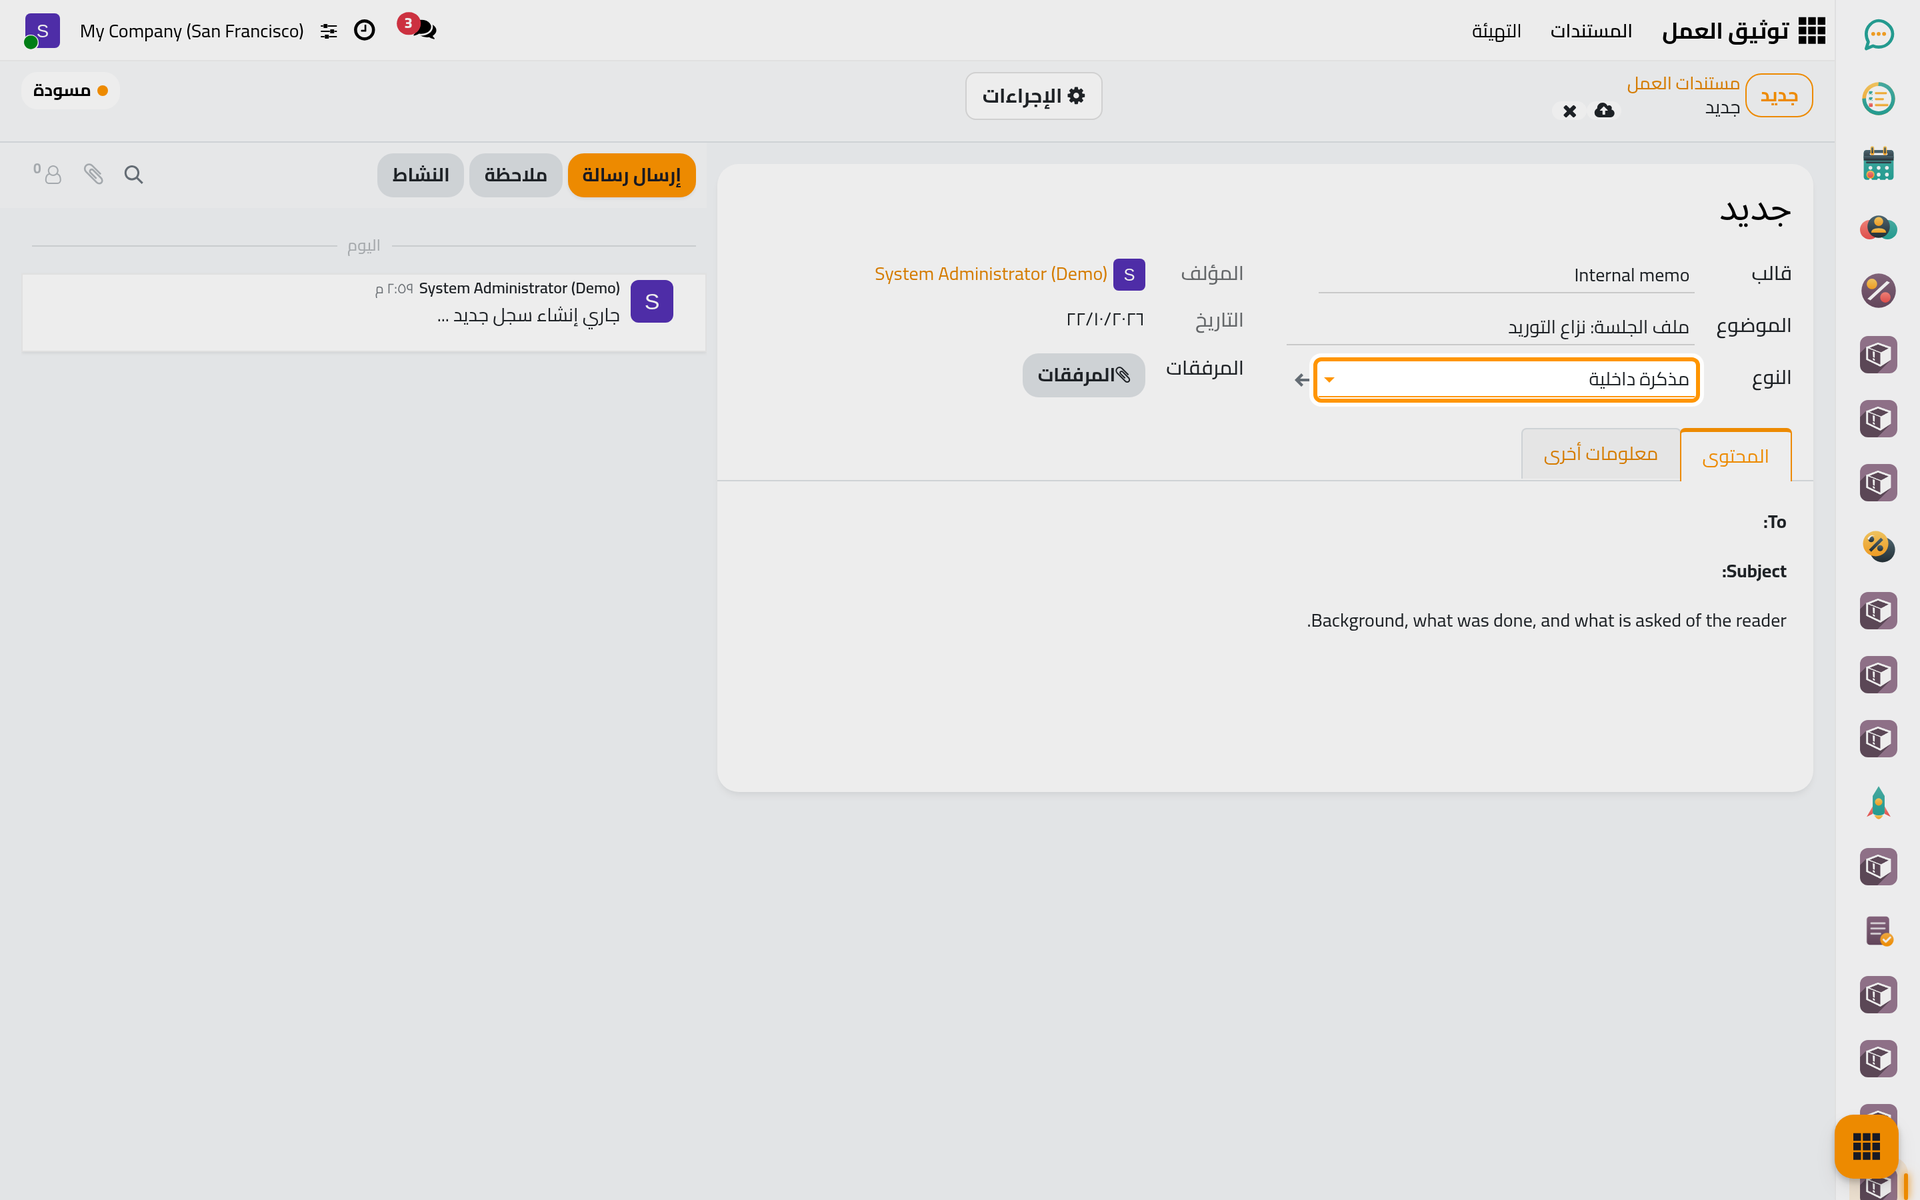
Task: Click the To: line in content
Action: click(x=1775, y=522)
